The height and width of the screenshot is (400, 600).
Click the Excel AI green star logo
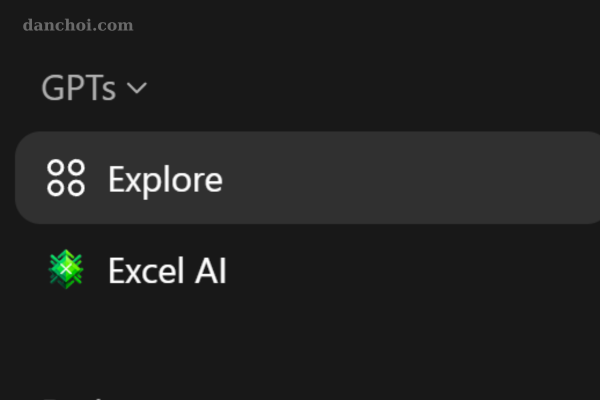pyautogui.click(x=66, y=270)
